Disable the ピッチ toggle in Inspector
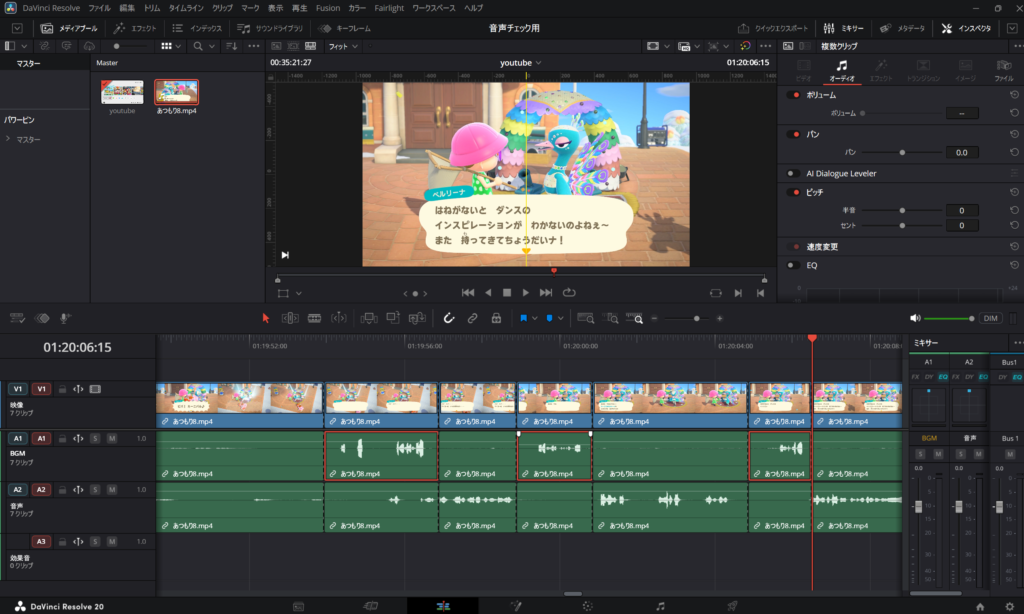Screen dimensions: 1024x614 (794, 192)
